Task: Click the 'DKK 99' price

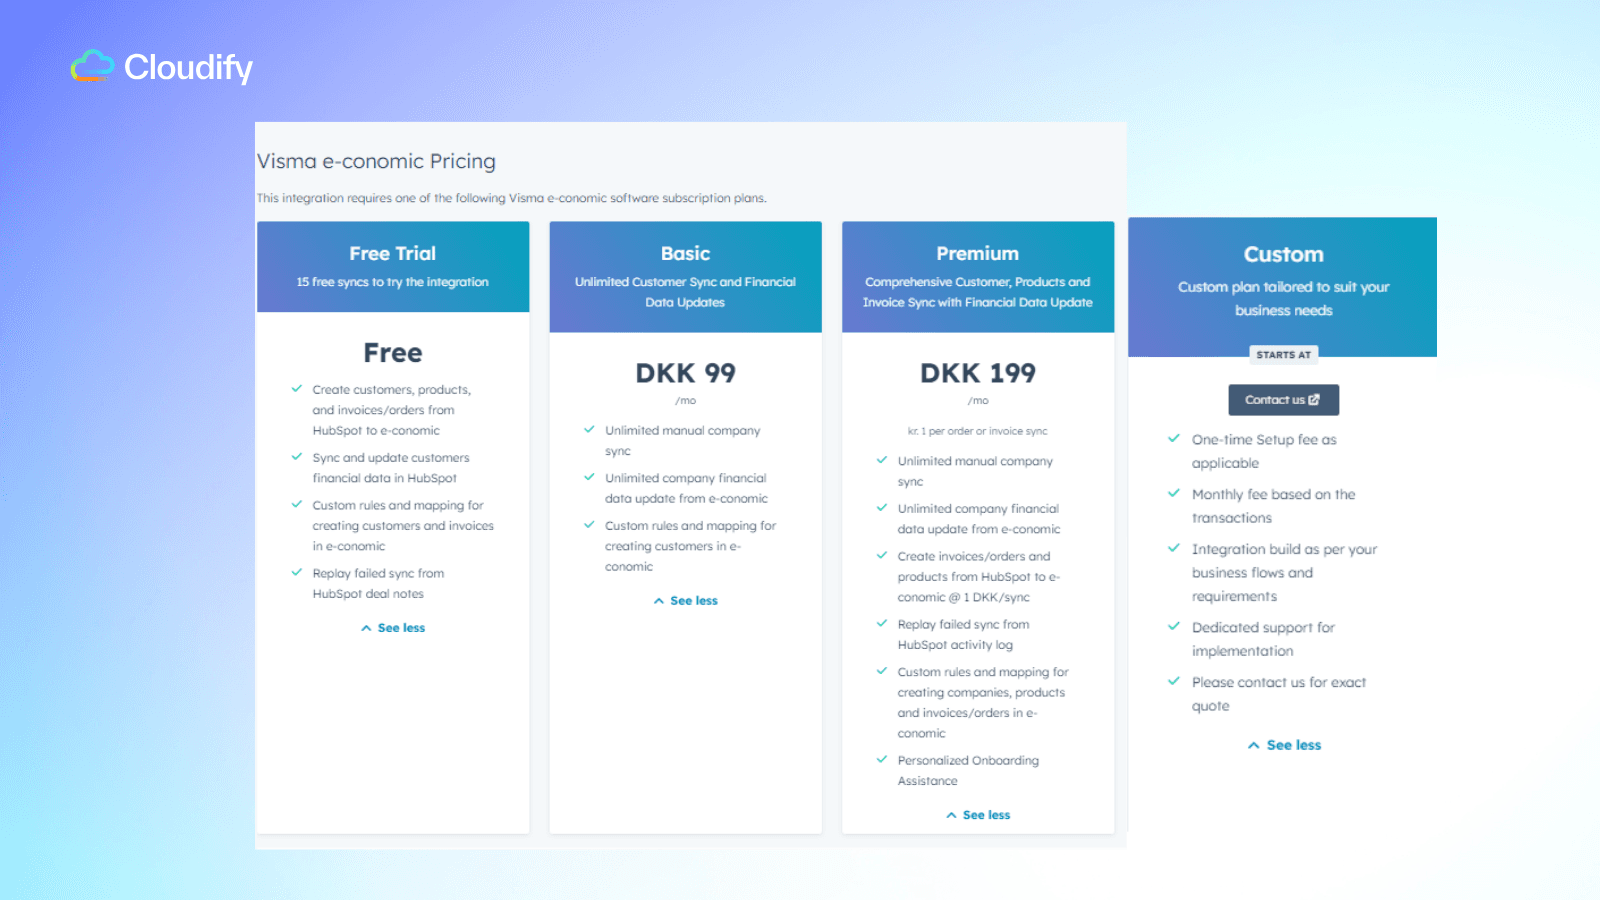Action: 686,373
